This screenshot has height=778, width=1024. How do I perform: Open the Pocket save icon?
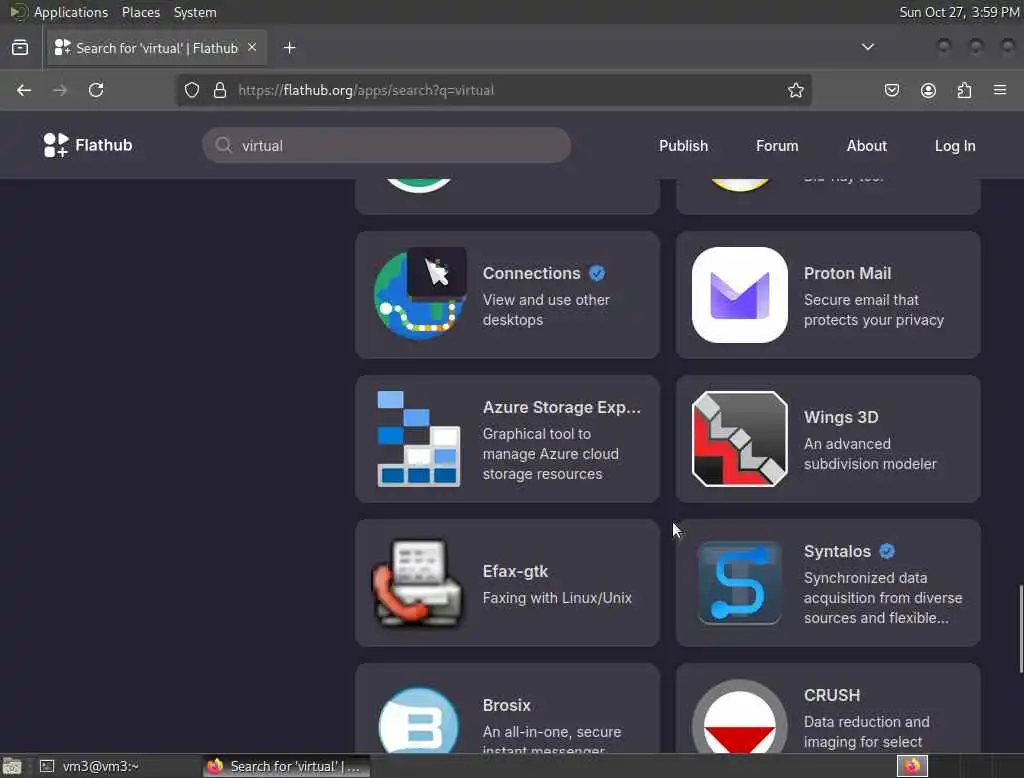click(891, 90)
